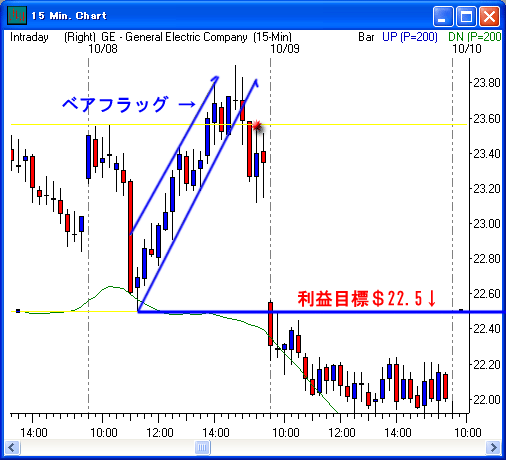Click the blue ベアフラッグ annotation text

pos(116,104)
